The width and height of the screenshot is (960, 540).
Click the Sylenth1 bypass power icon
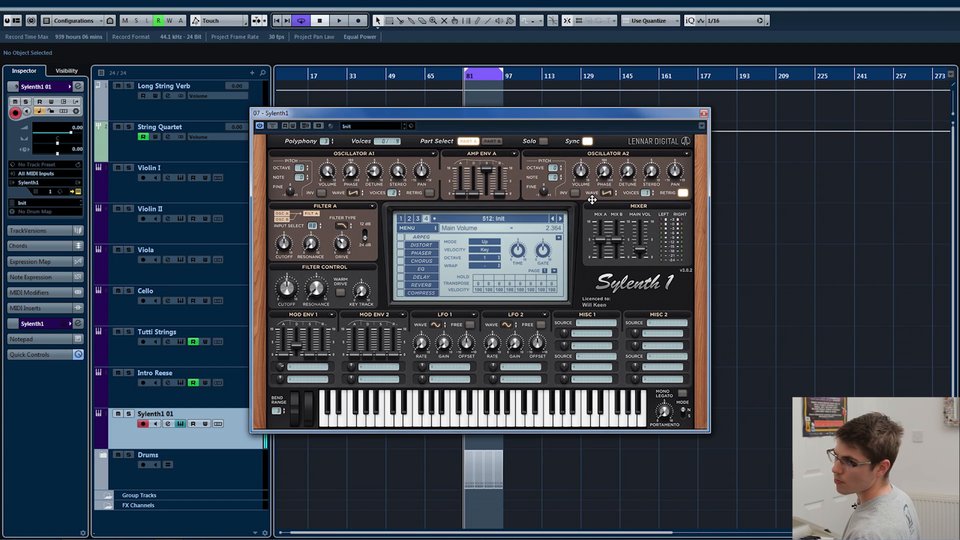tap(260, 126)
